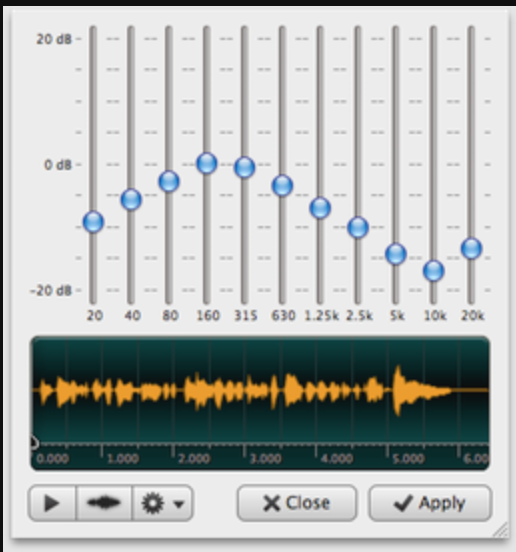Image resolution: width=516 pixels, height=552 pixels.
Task: Click the 20k band slider knob
Action: [x=471, y=249]
